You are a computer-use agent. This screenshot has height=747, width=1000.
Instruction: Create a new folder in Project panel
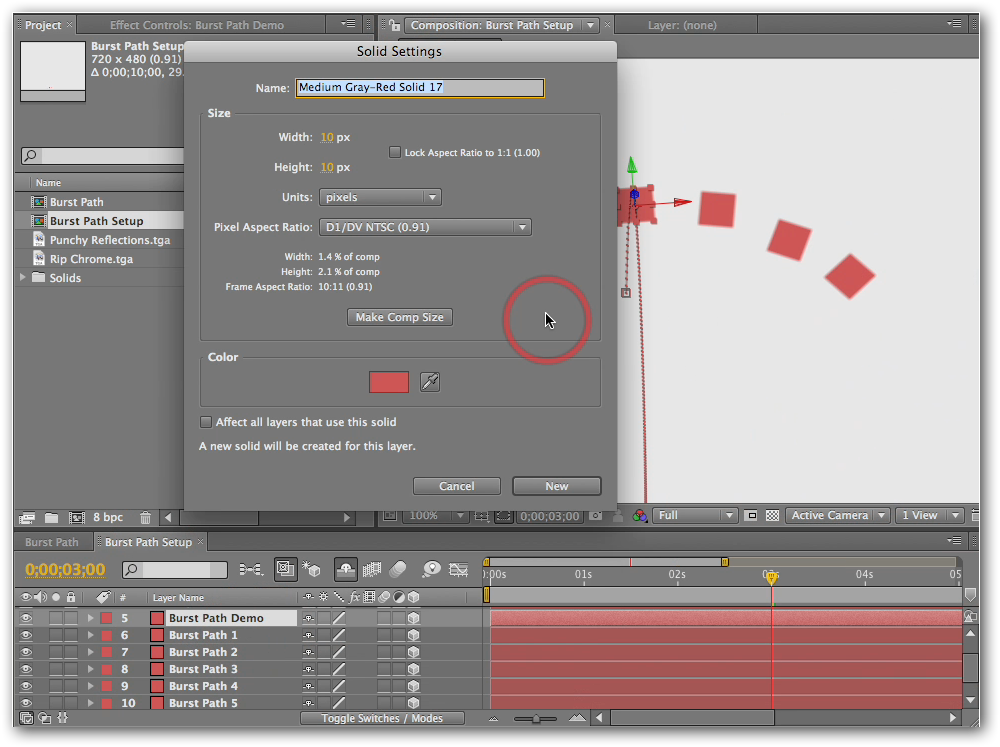[x=52, y=517]
